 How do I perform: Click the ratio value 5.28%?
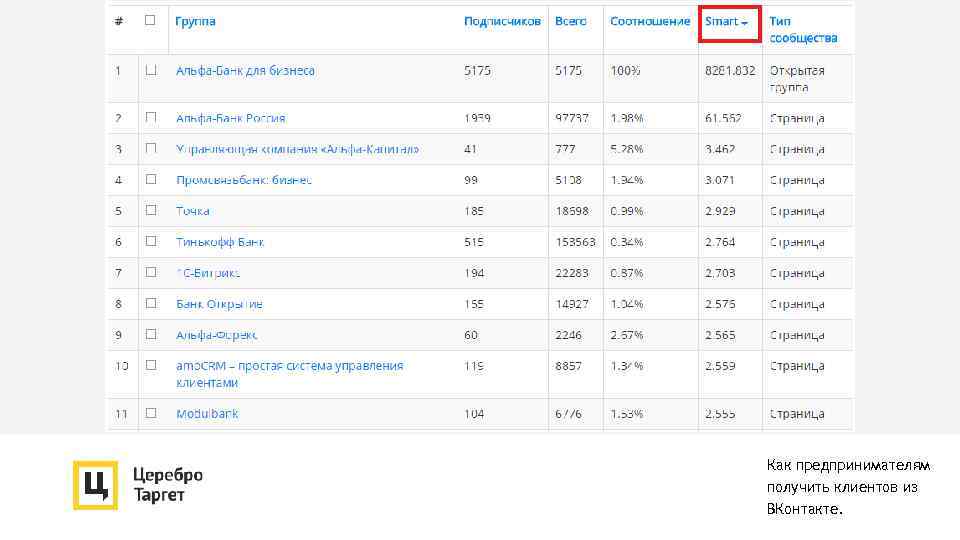(x=627, y=149)
